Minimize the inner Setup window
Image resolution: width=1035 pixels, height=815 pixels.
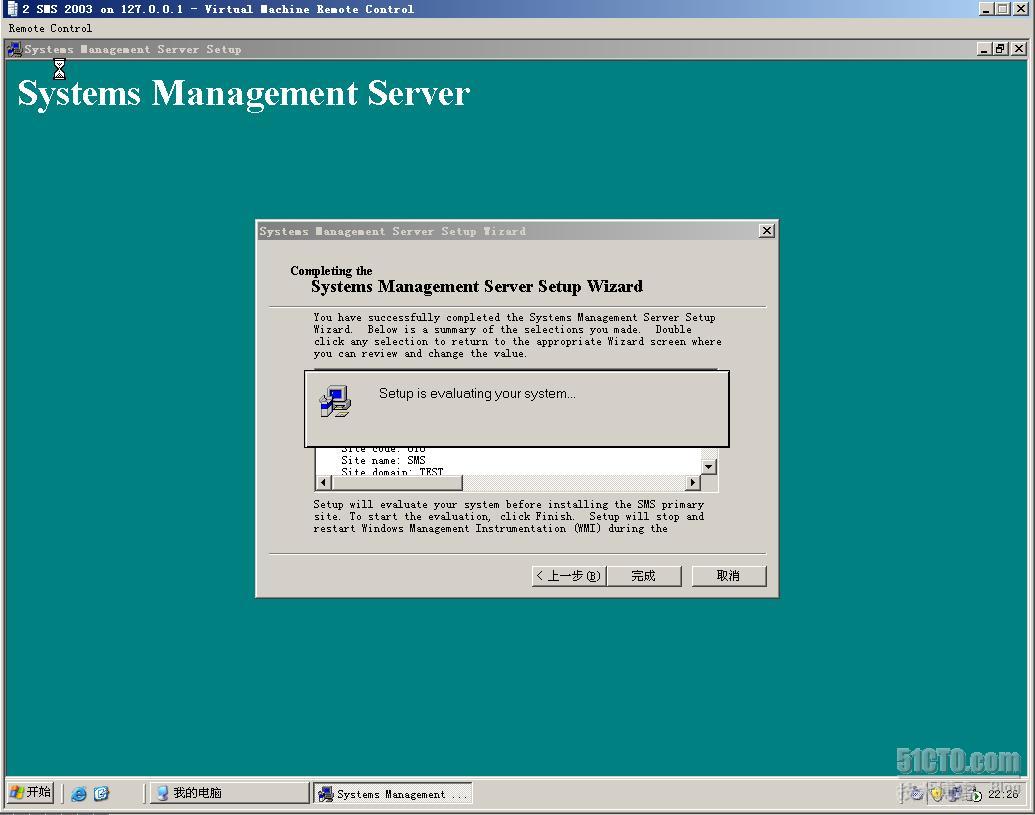point(985,49)
